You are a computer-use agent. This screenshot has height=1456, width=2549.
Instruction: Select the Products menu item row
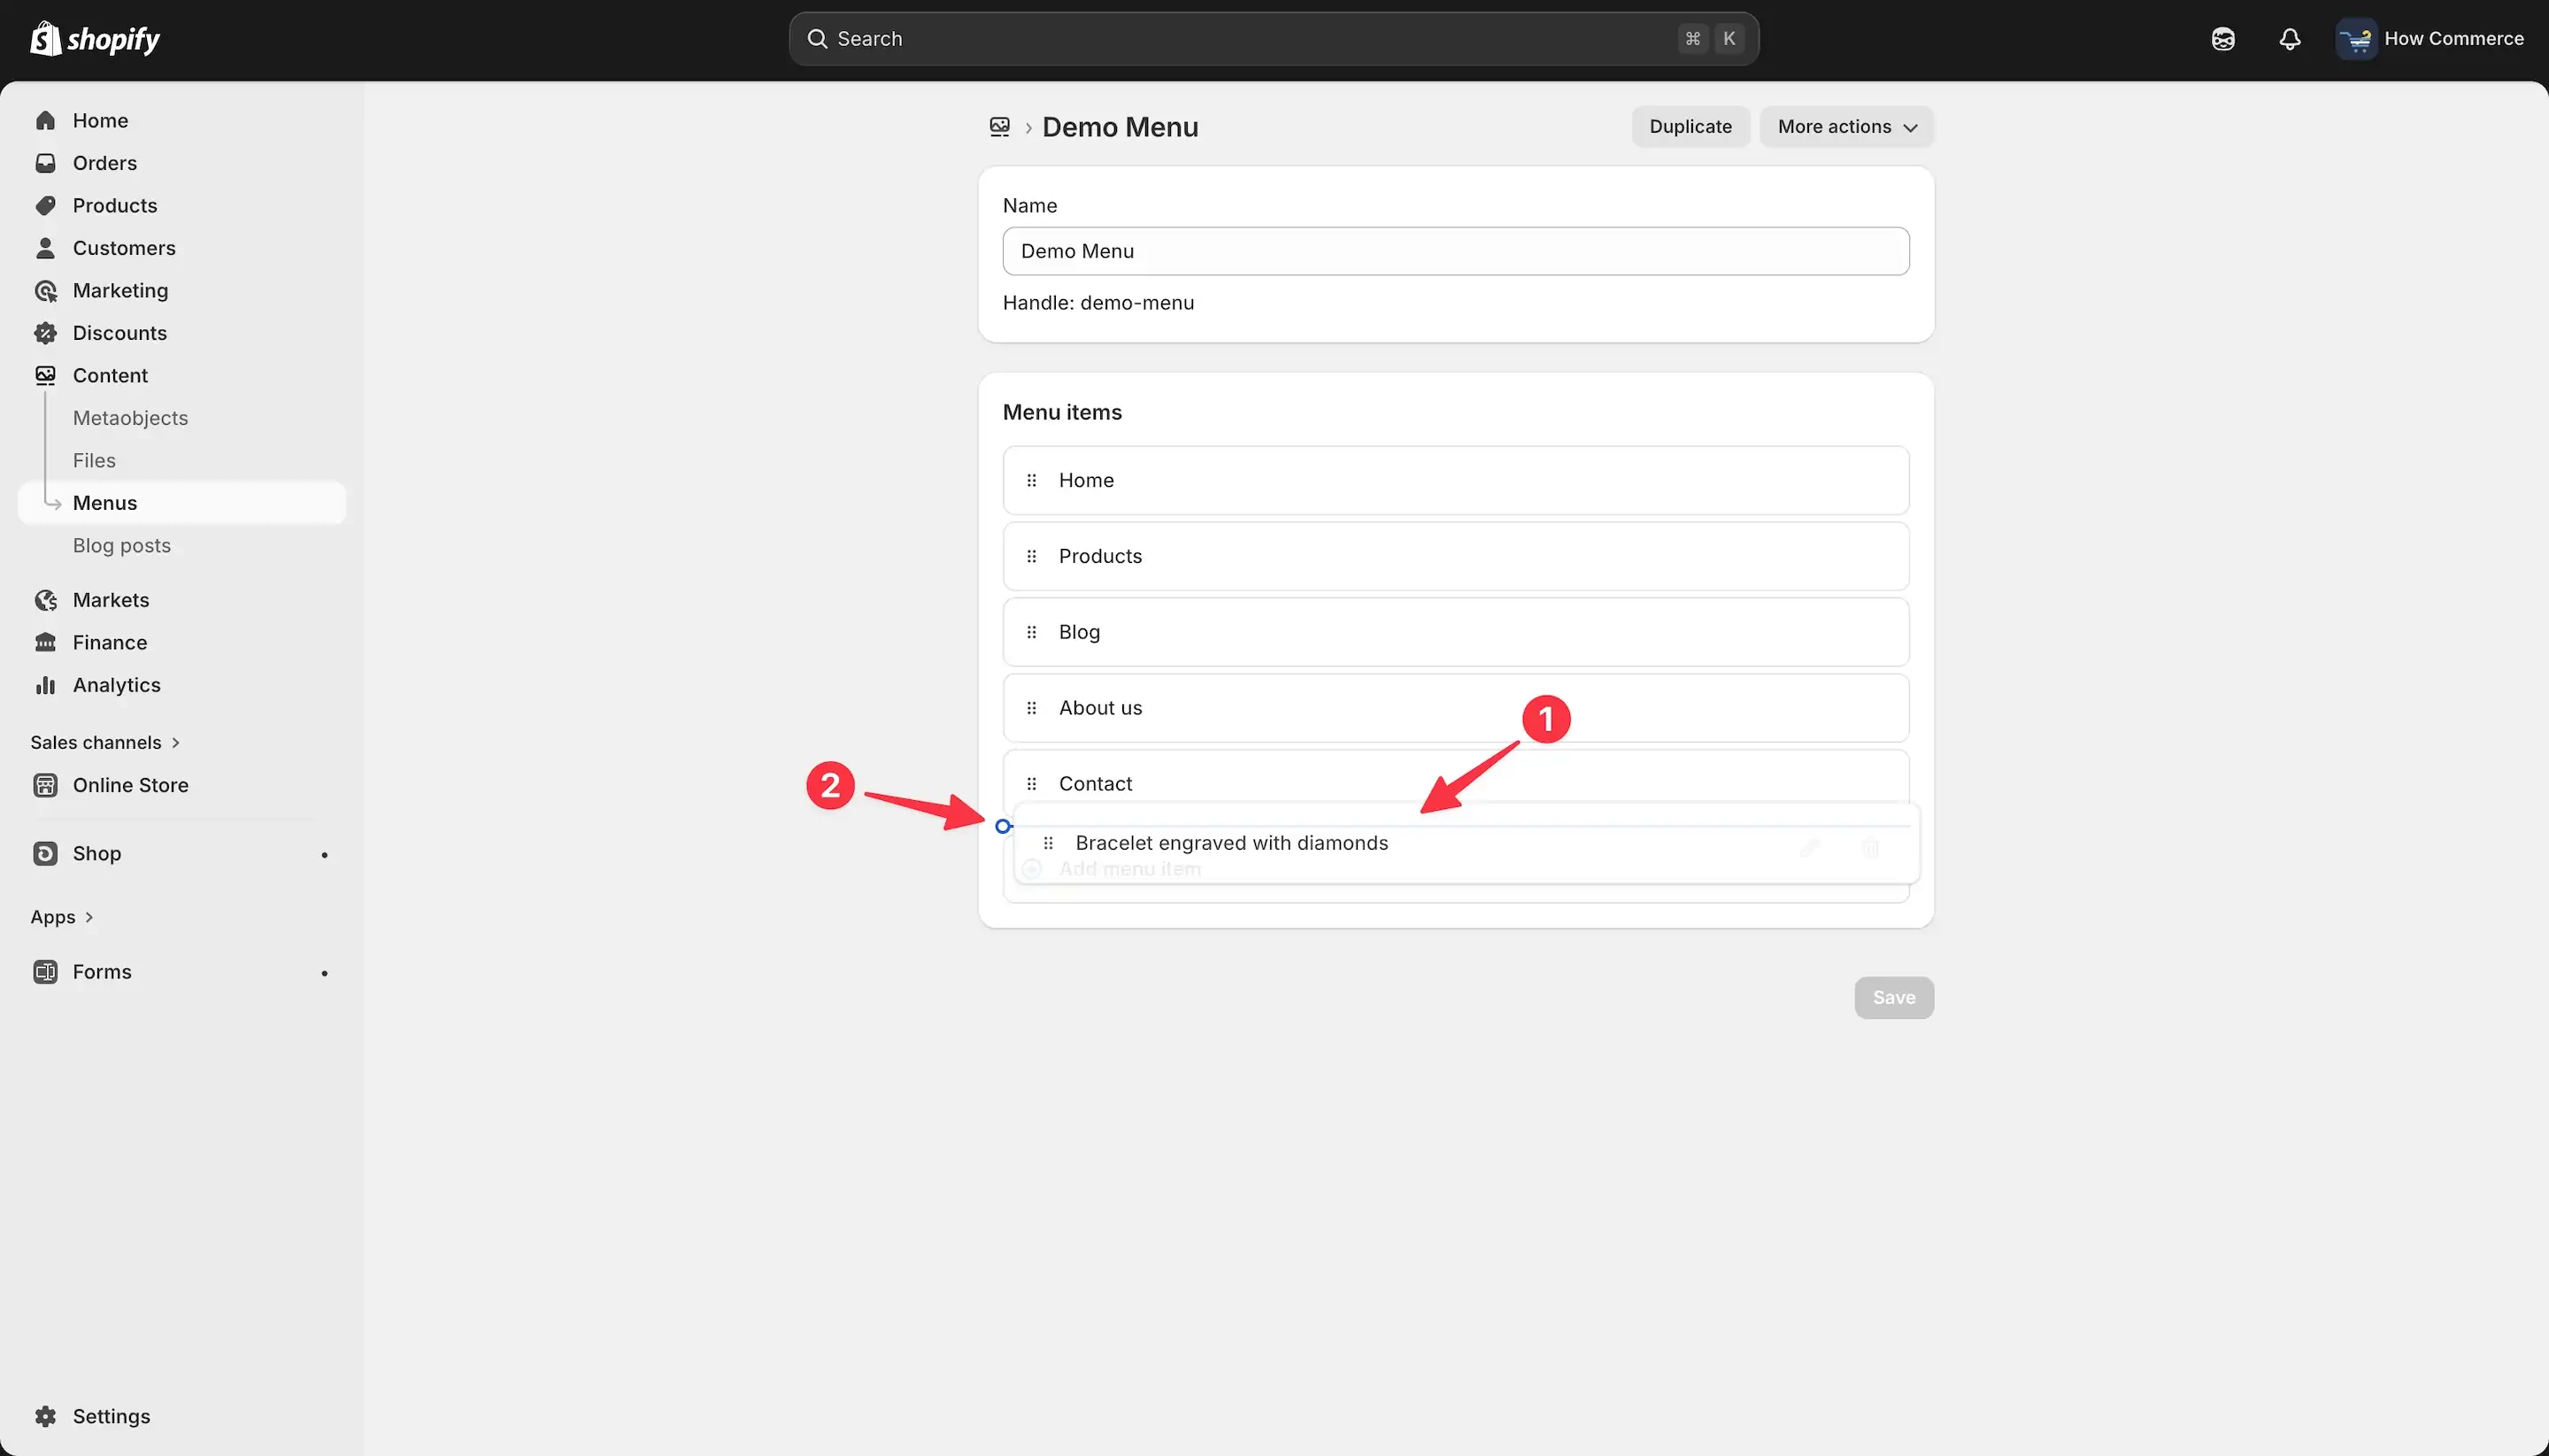coord(1455,556)
